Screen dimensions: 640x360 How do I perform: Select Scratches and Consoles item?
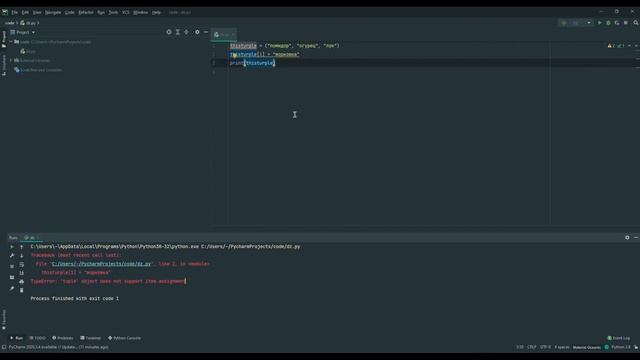38,70
